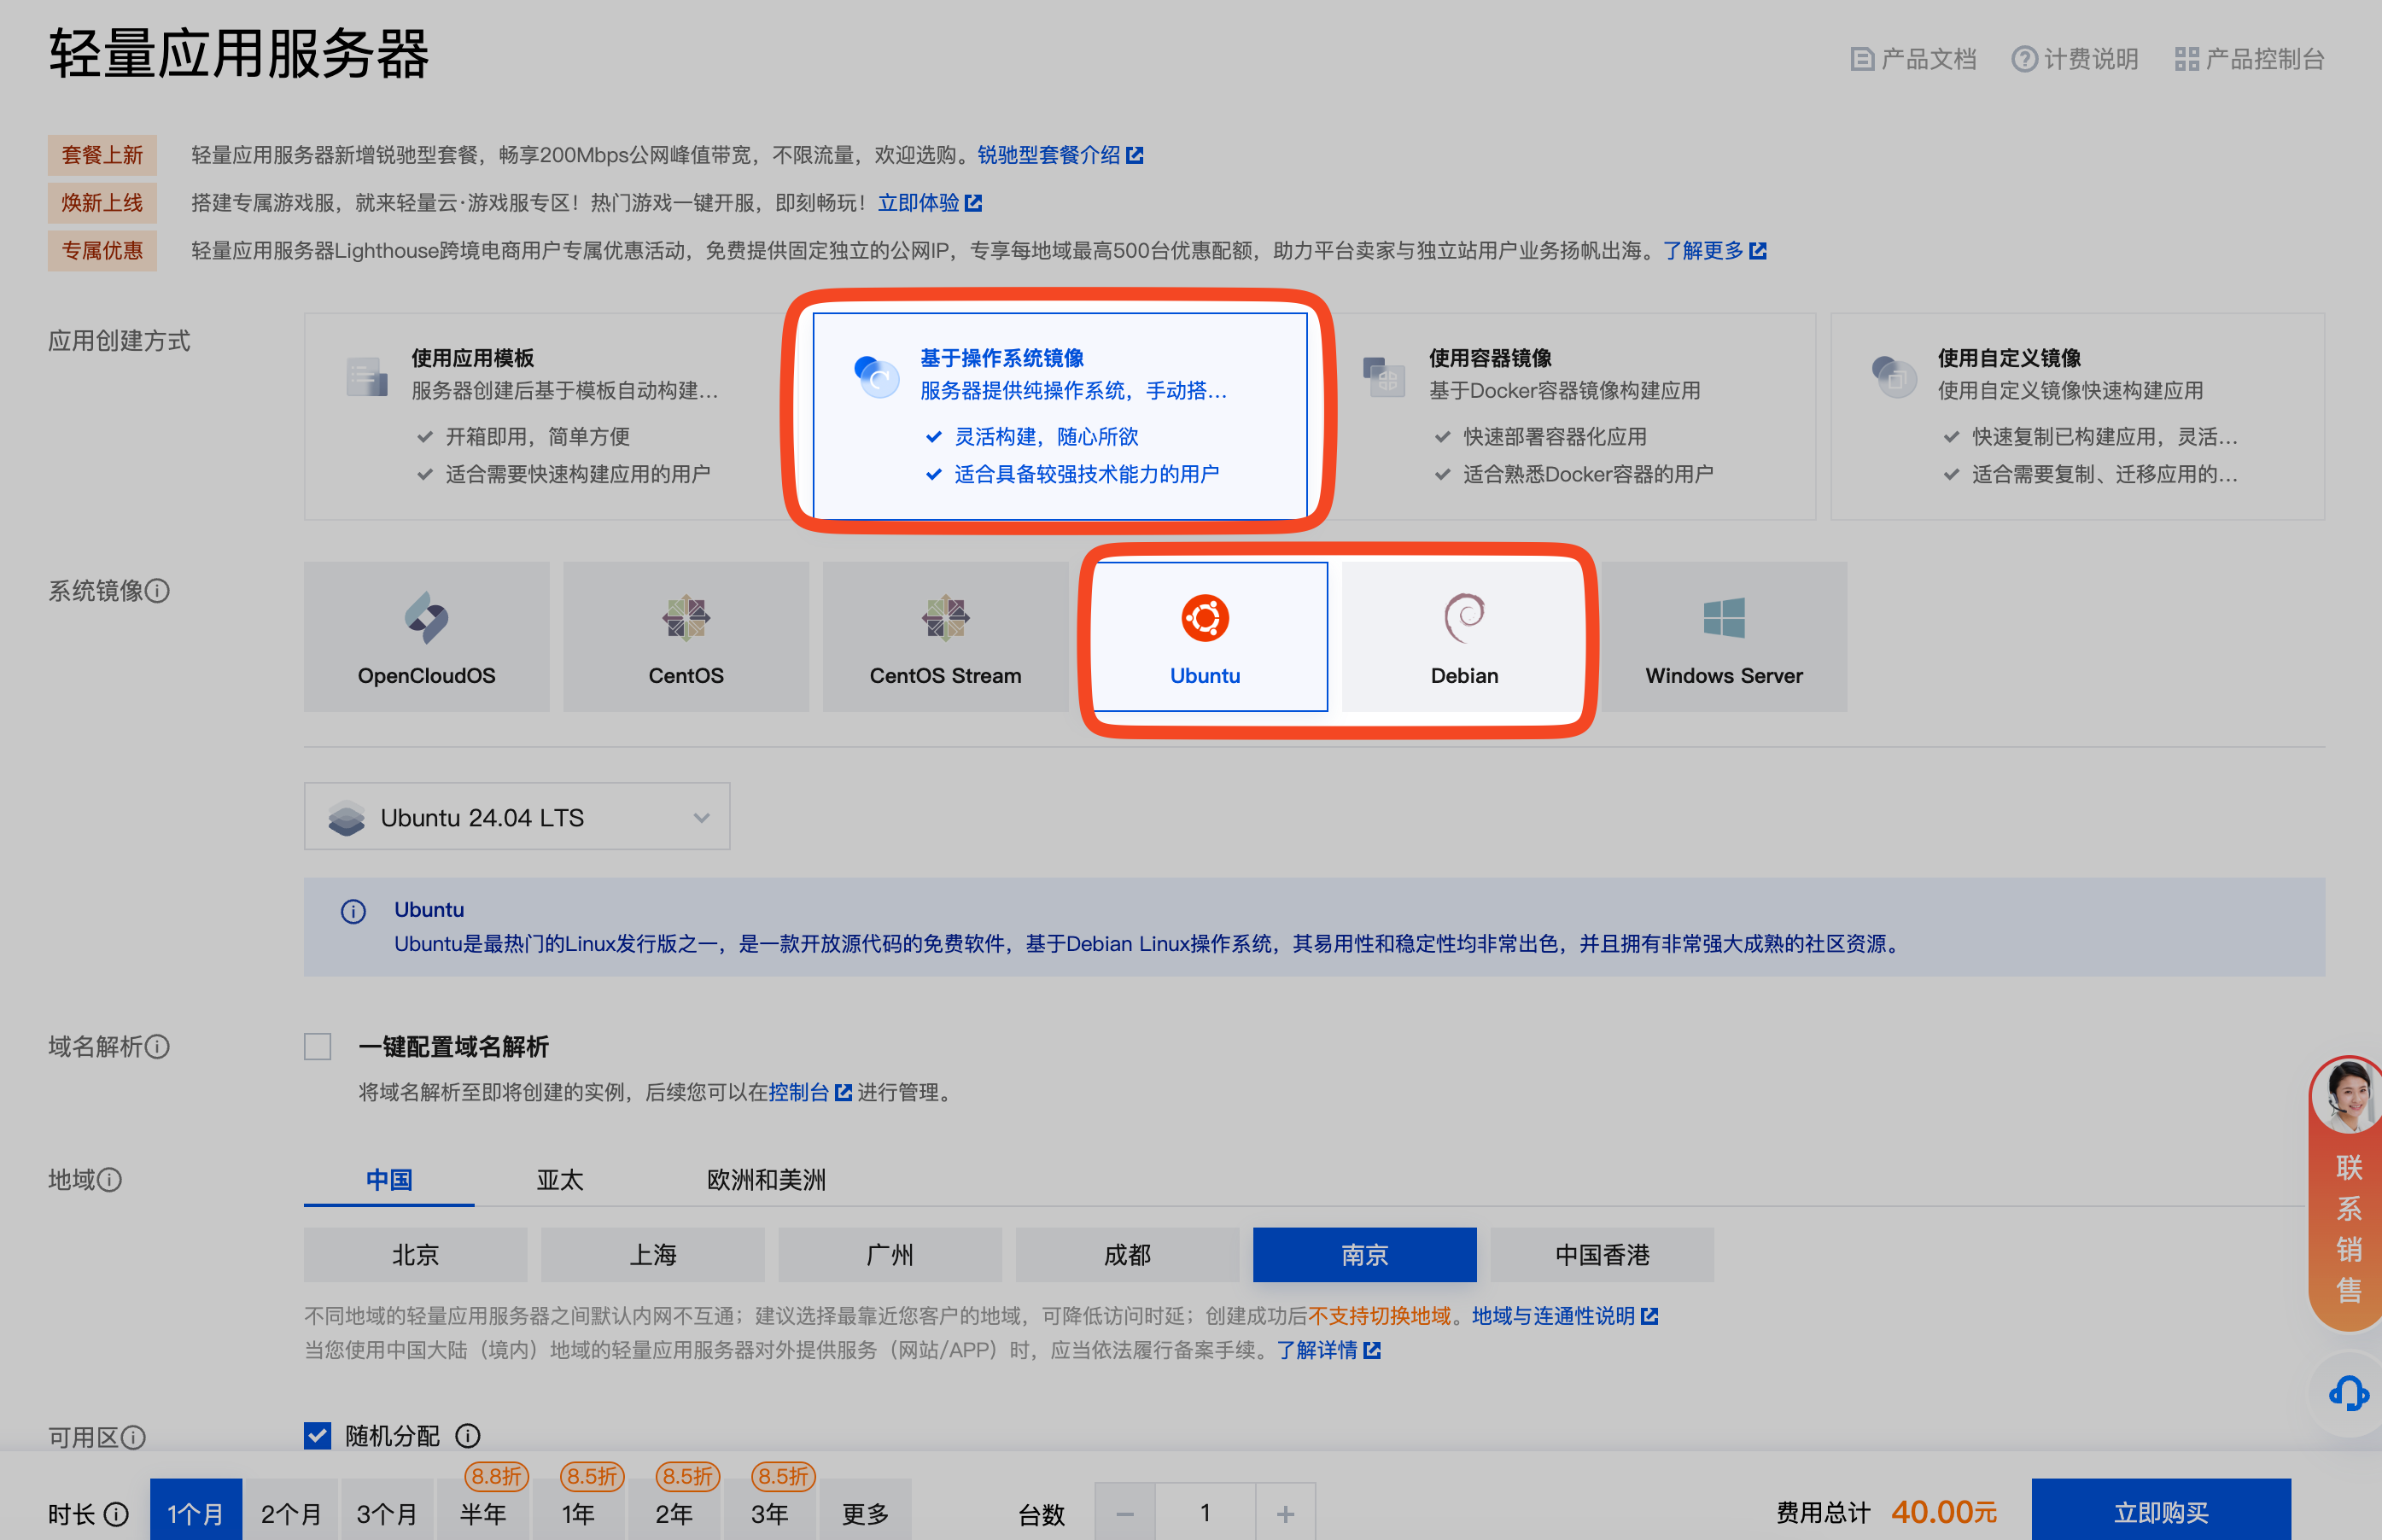2382x1540 pixels.
Task: Increase server count with plus stepper
Action: click(x=1285, y=1513)
